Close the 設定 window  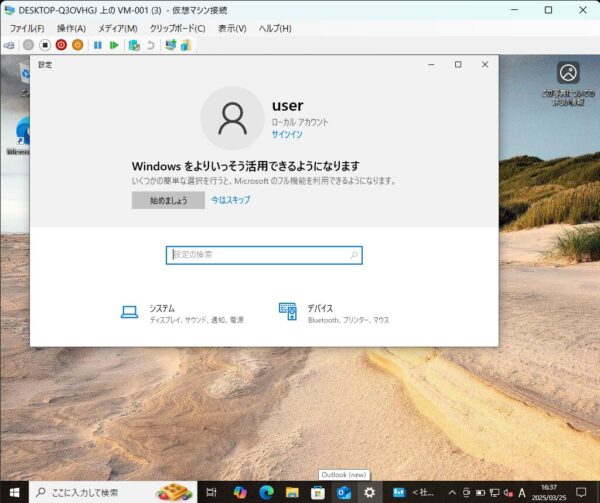click(x=485, y=65)
